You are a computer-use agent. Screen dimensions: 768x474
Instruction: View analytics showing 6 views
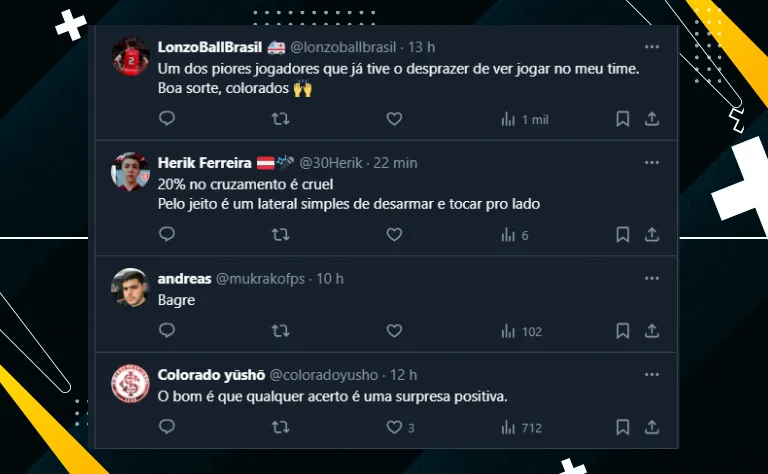pos(515,235)
